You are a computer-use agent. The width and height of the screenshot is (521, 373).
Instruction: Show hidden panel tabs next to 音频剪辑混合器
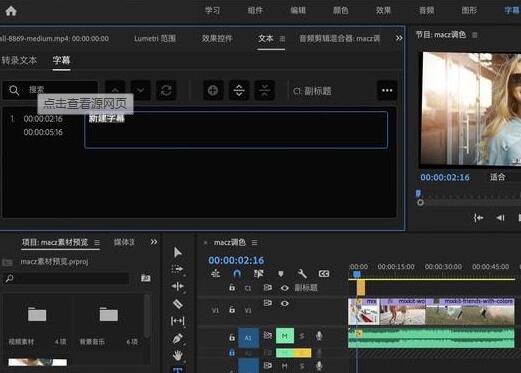[x=399, y=38]
